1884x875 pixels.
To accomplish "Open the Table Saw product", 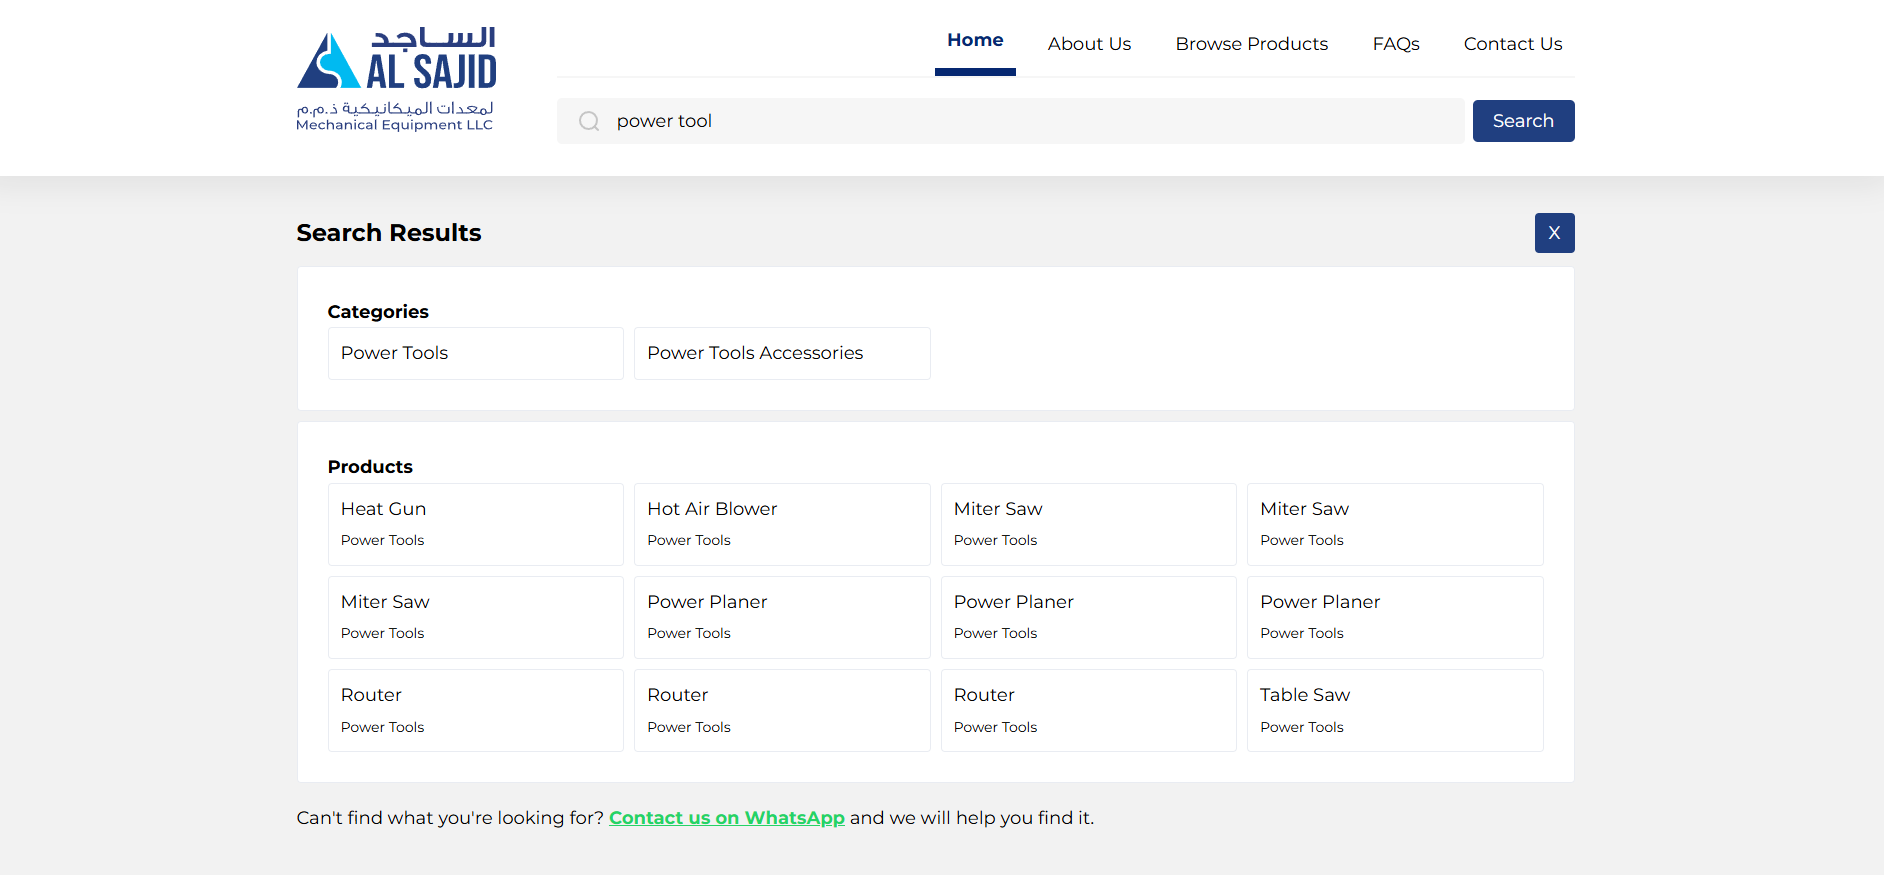I will point(1394,710).
